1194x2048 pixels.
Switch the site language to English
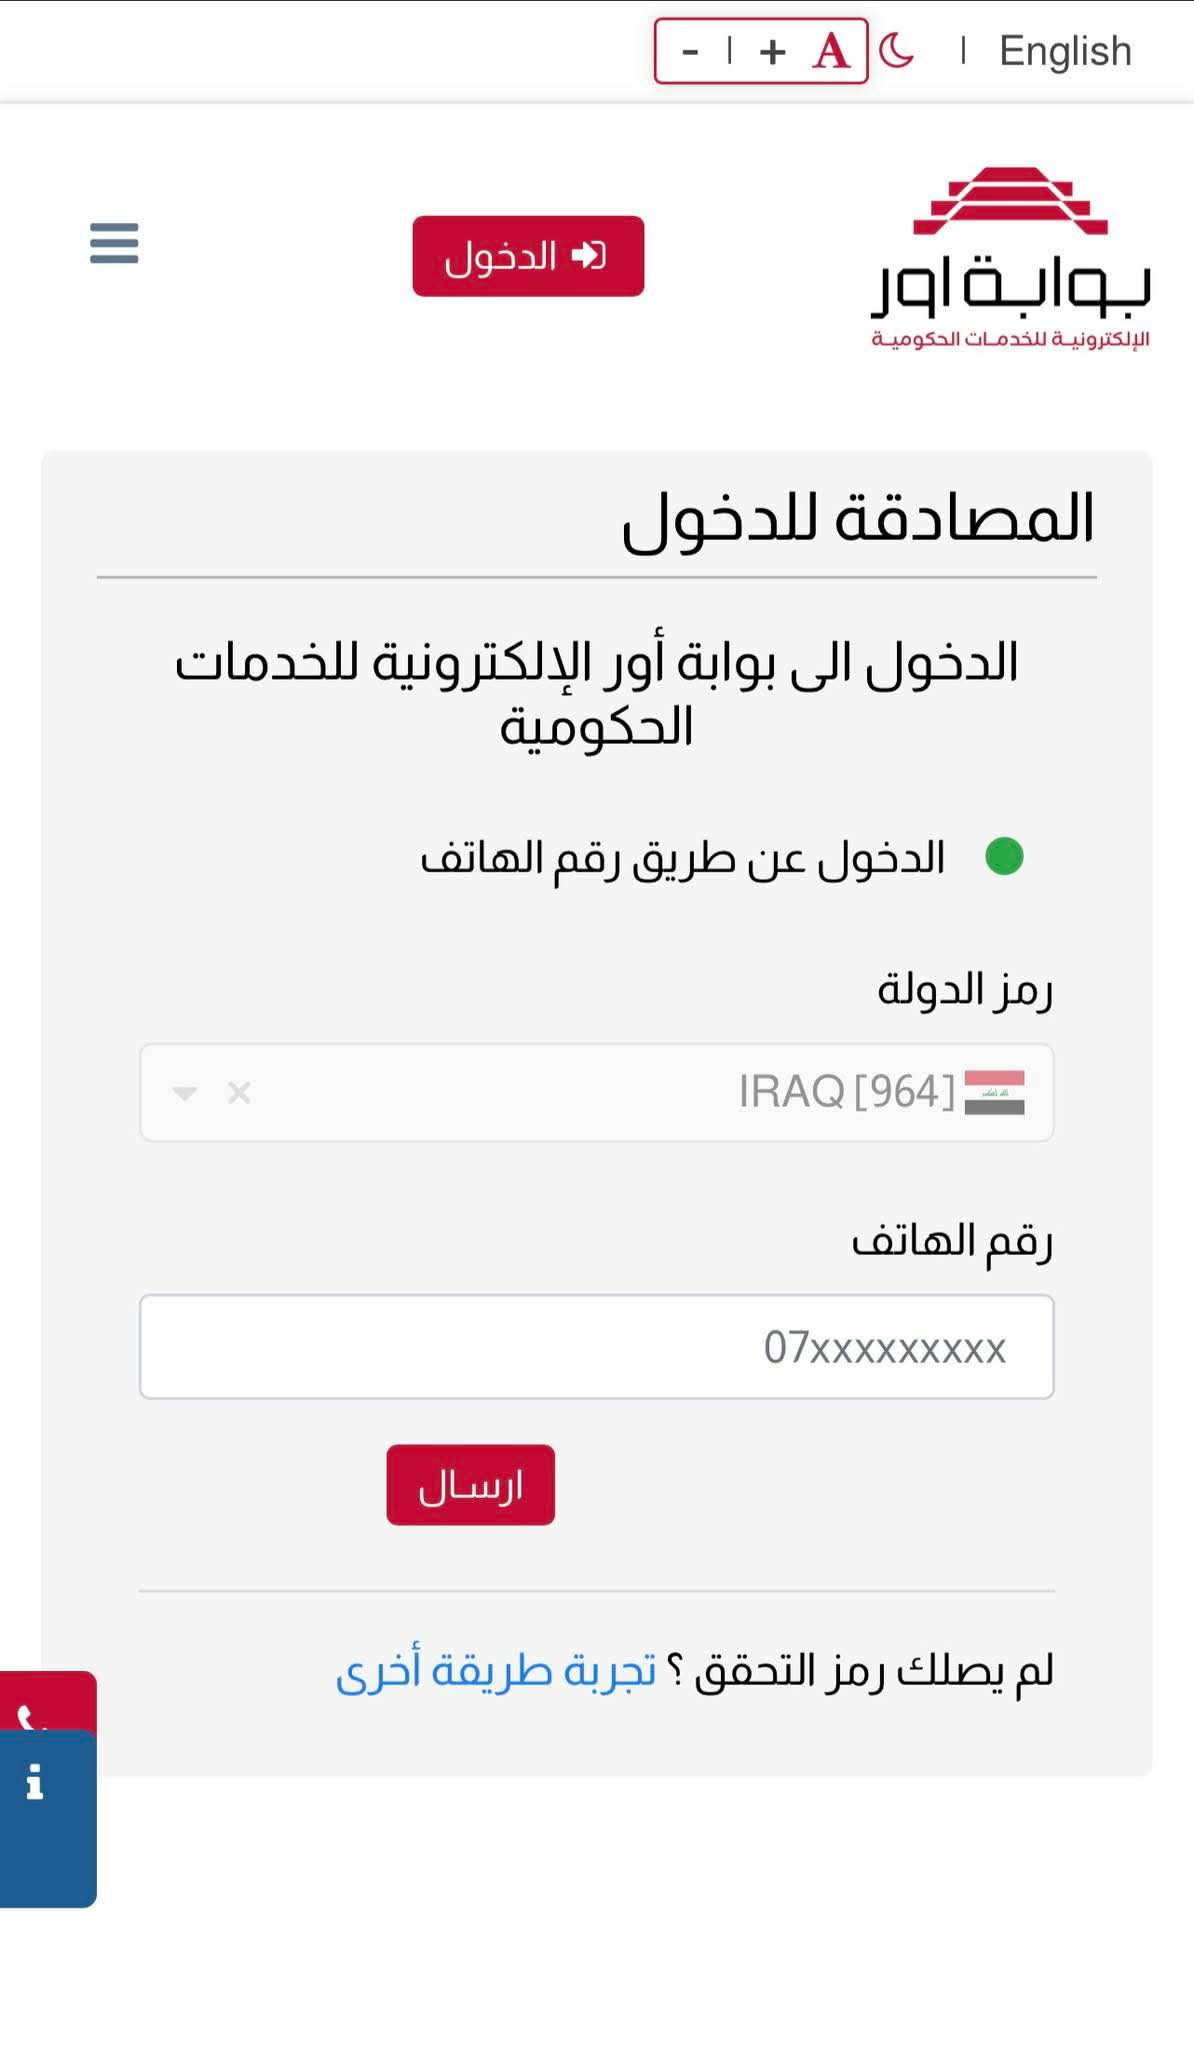1063,49
